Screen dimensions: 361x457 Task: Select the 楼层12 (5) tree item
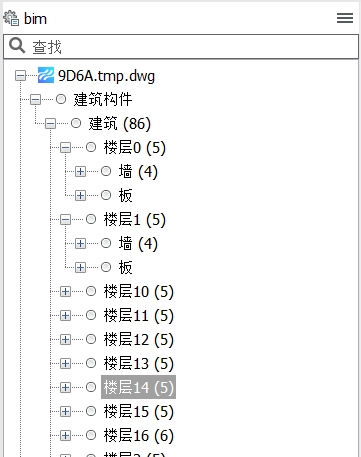coord(139,339)
